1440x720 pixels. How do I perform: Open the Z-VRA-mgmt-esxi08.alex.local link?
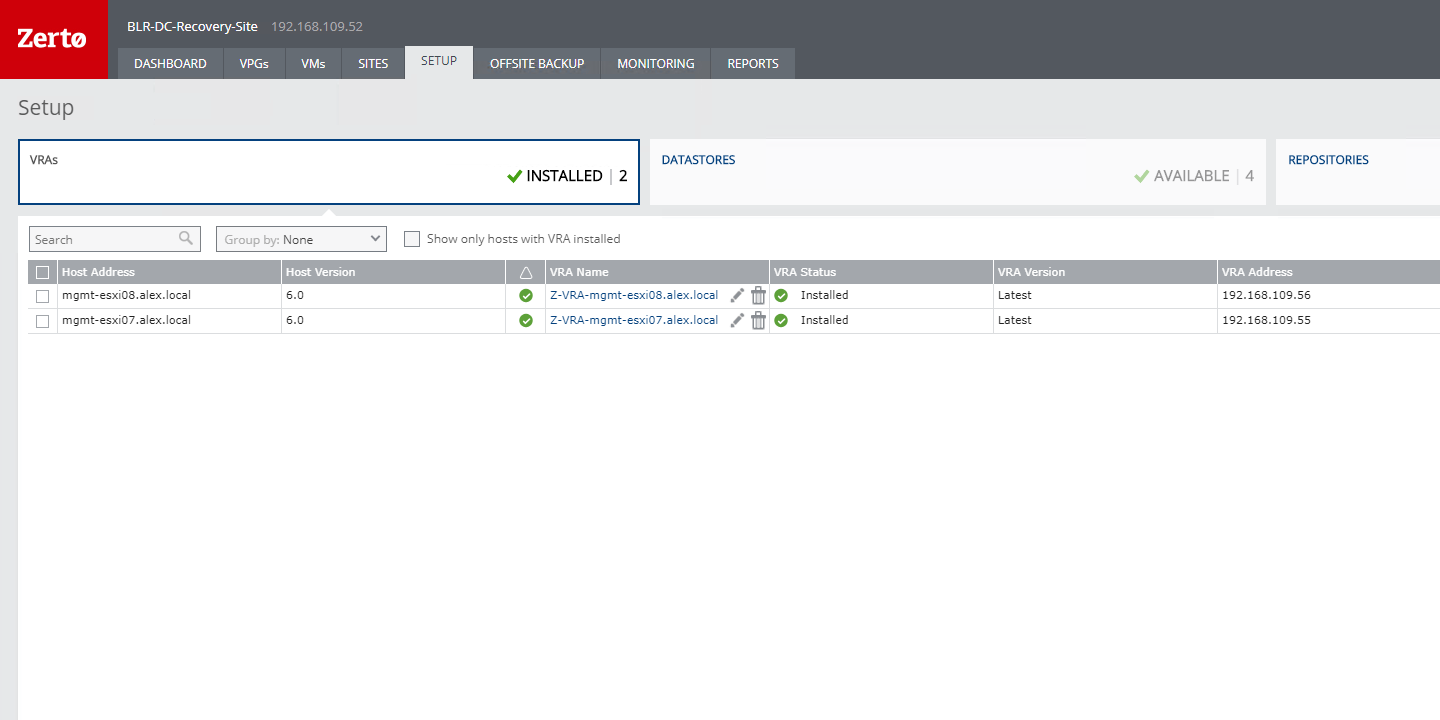click(634, 295)
